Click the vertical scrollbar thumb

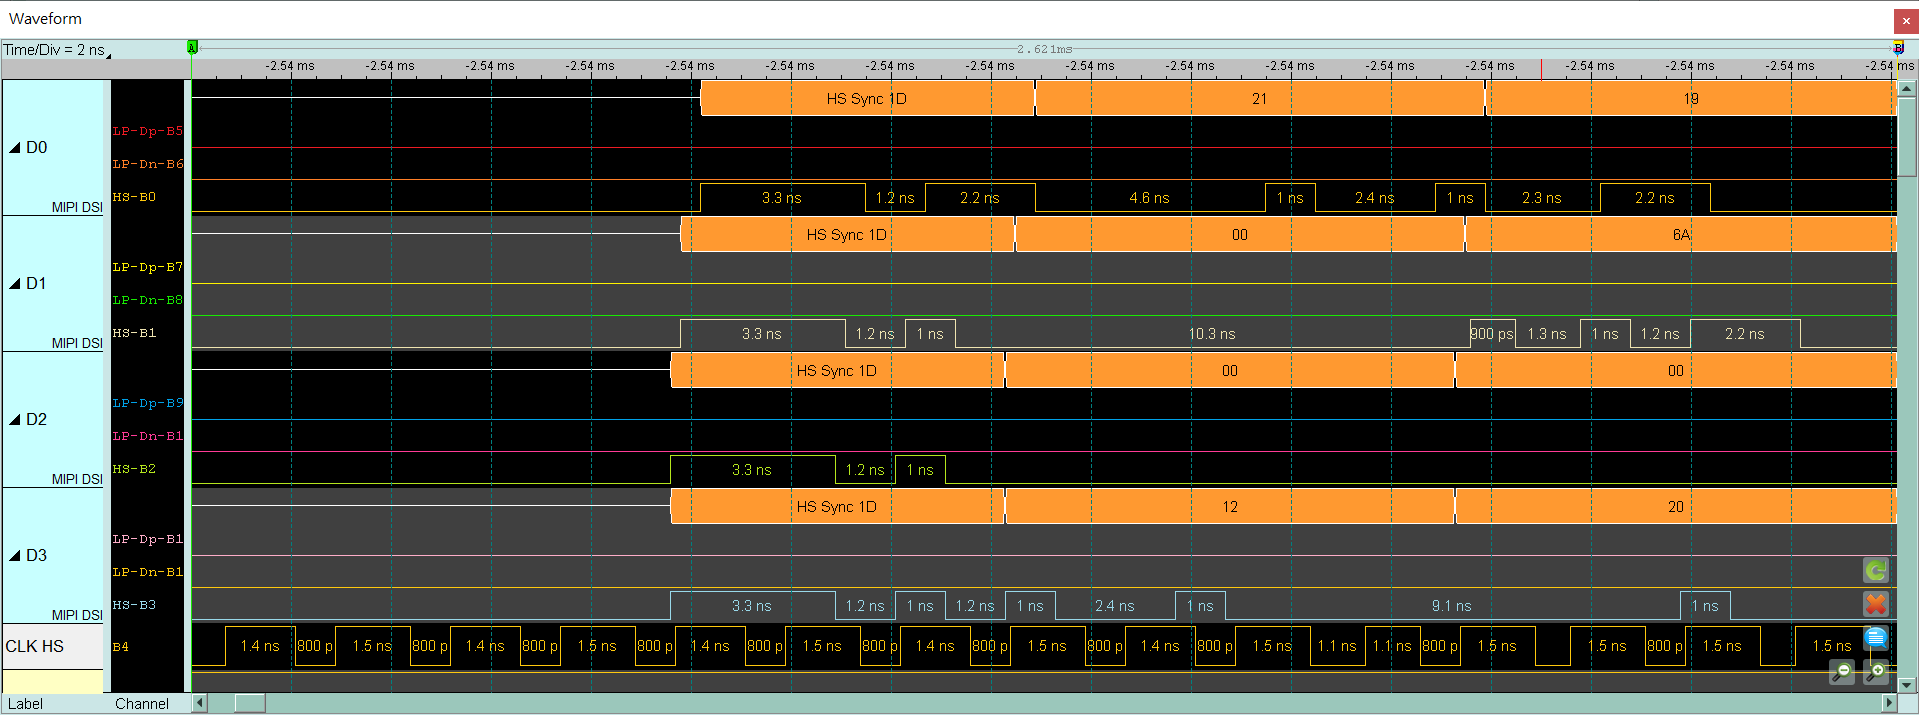(1907, 138)
